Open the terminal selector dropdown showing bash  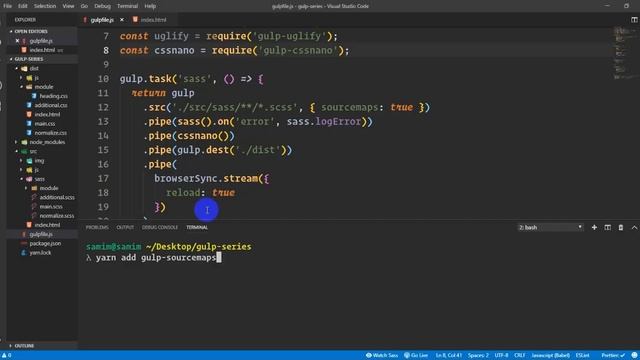(x=550, y=227)
